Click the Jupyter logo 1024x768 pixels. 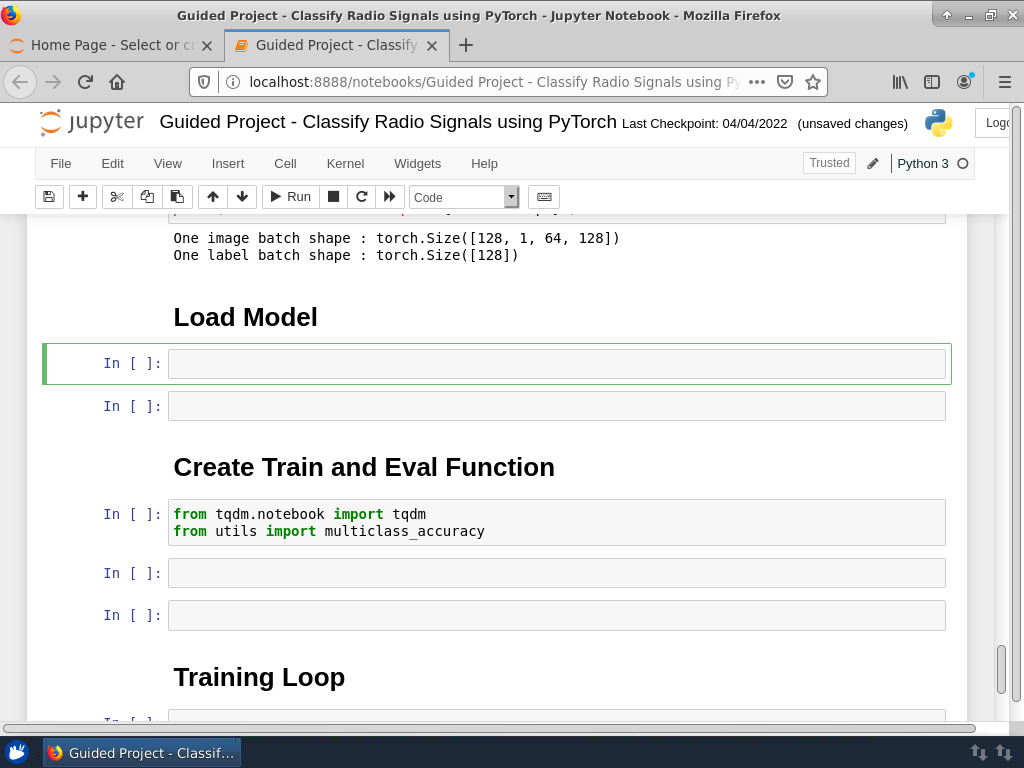[x=91, y=122]
